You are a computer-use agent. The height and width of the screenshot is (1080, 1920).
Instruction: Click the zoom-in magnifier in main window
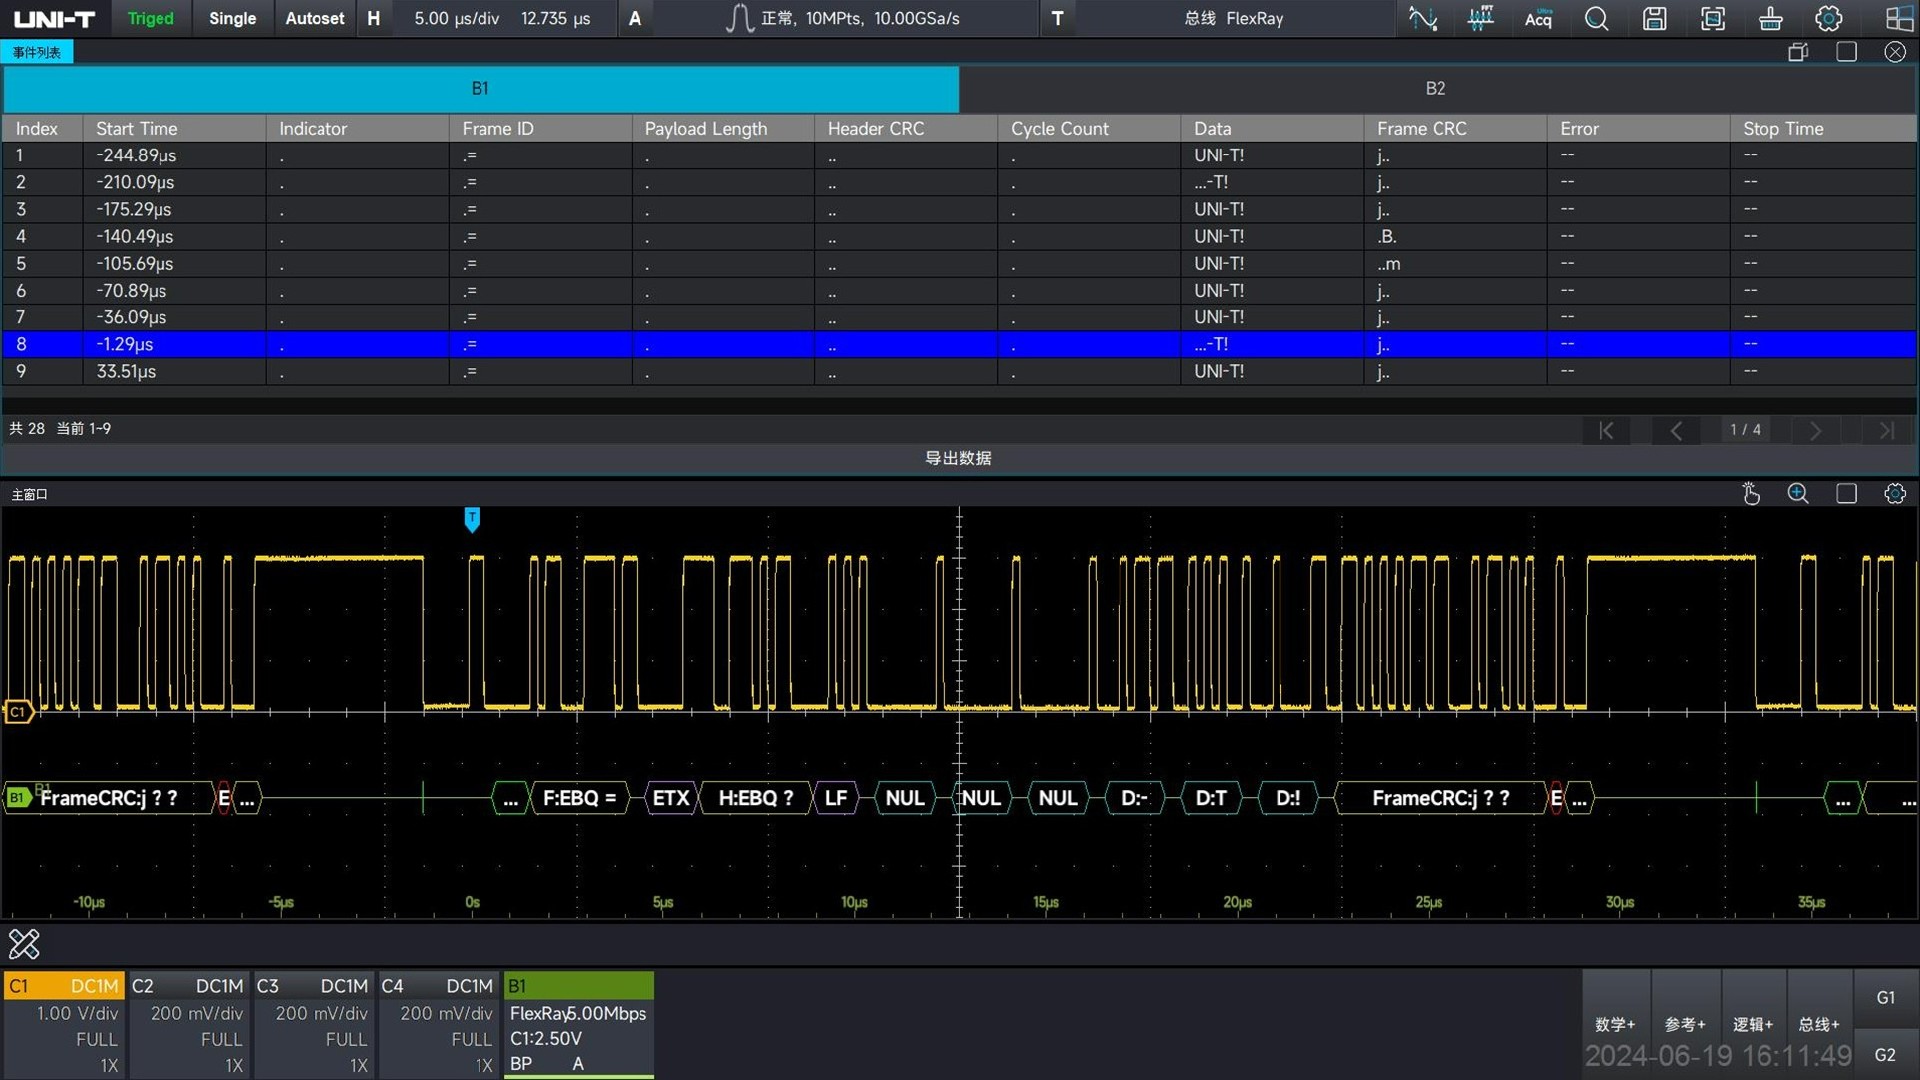[1798, 494]
